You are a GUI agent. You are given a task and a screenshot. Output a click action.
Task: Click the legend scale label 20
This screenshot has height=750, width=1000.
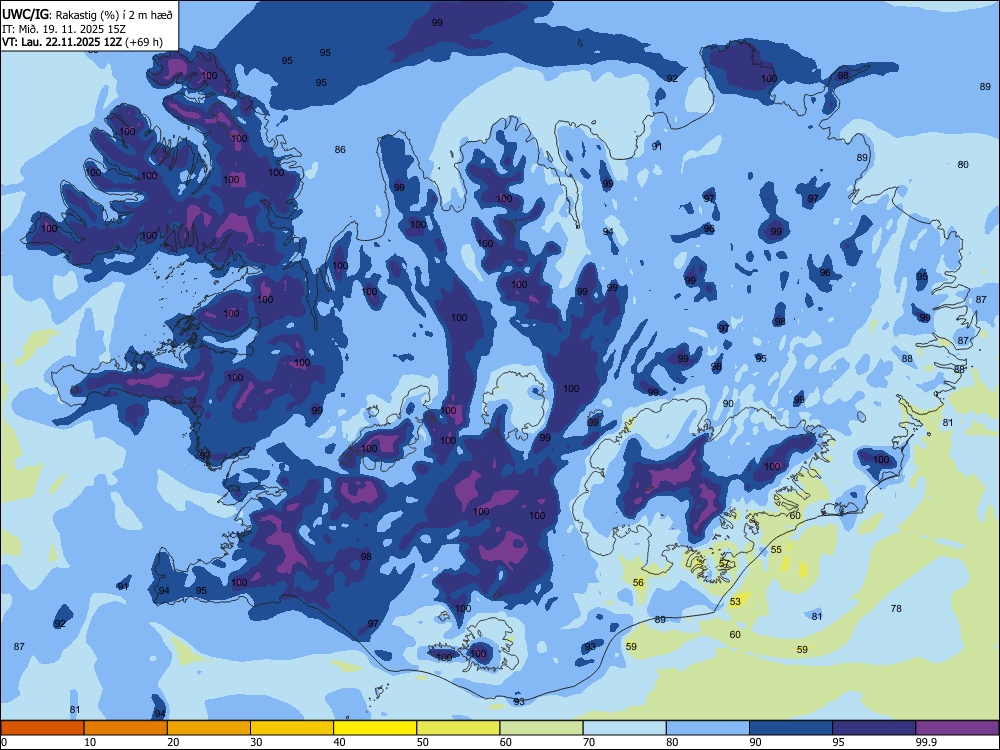173,742
